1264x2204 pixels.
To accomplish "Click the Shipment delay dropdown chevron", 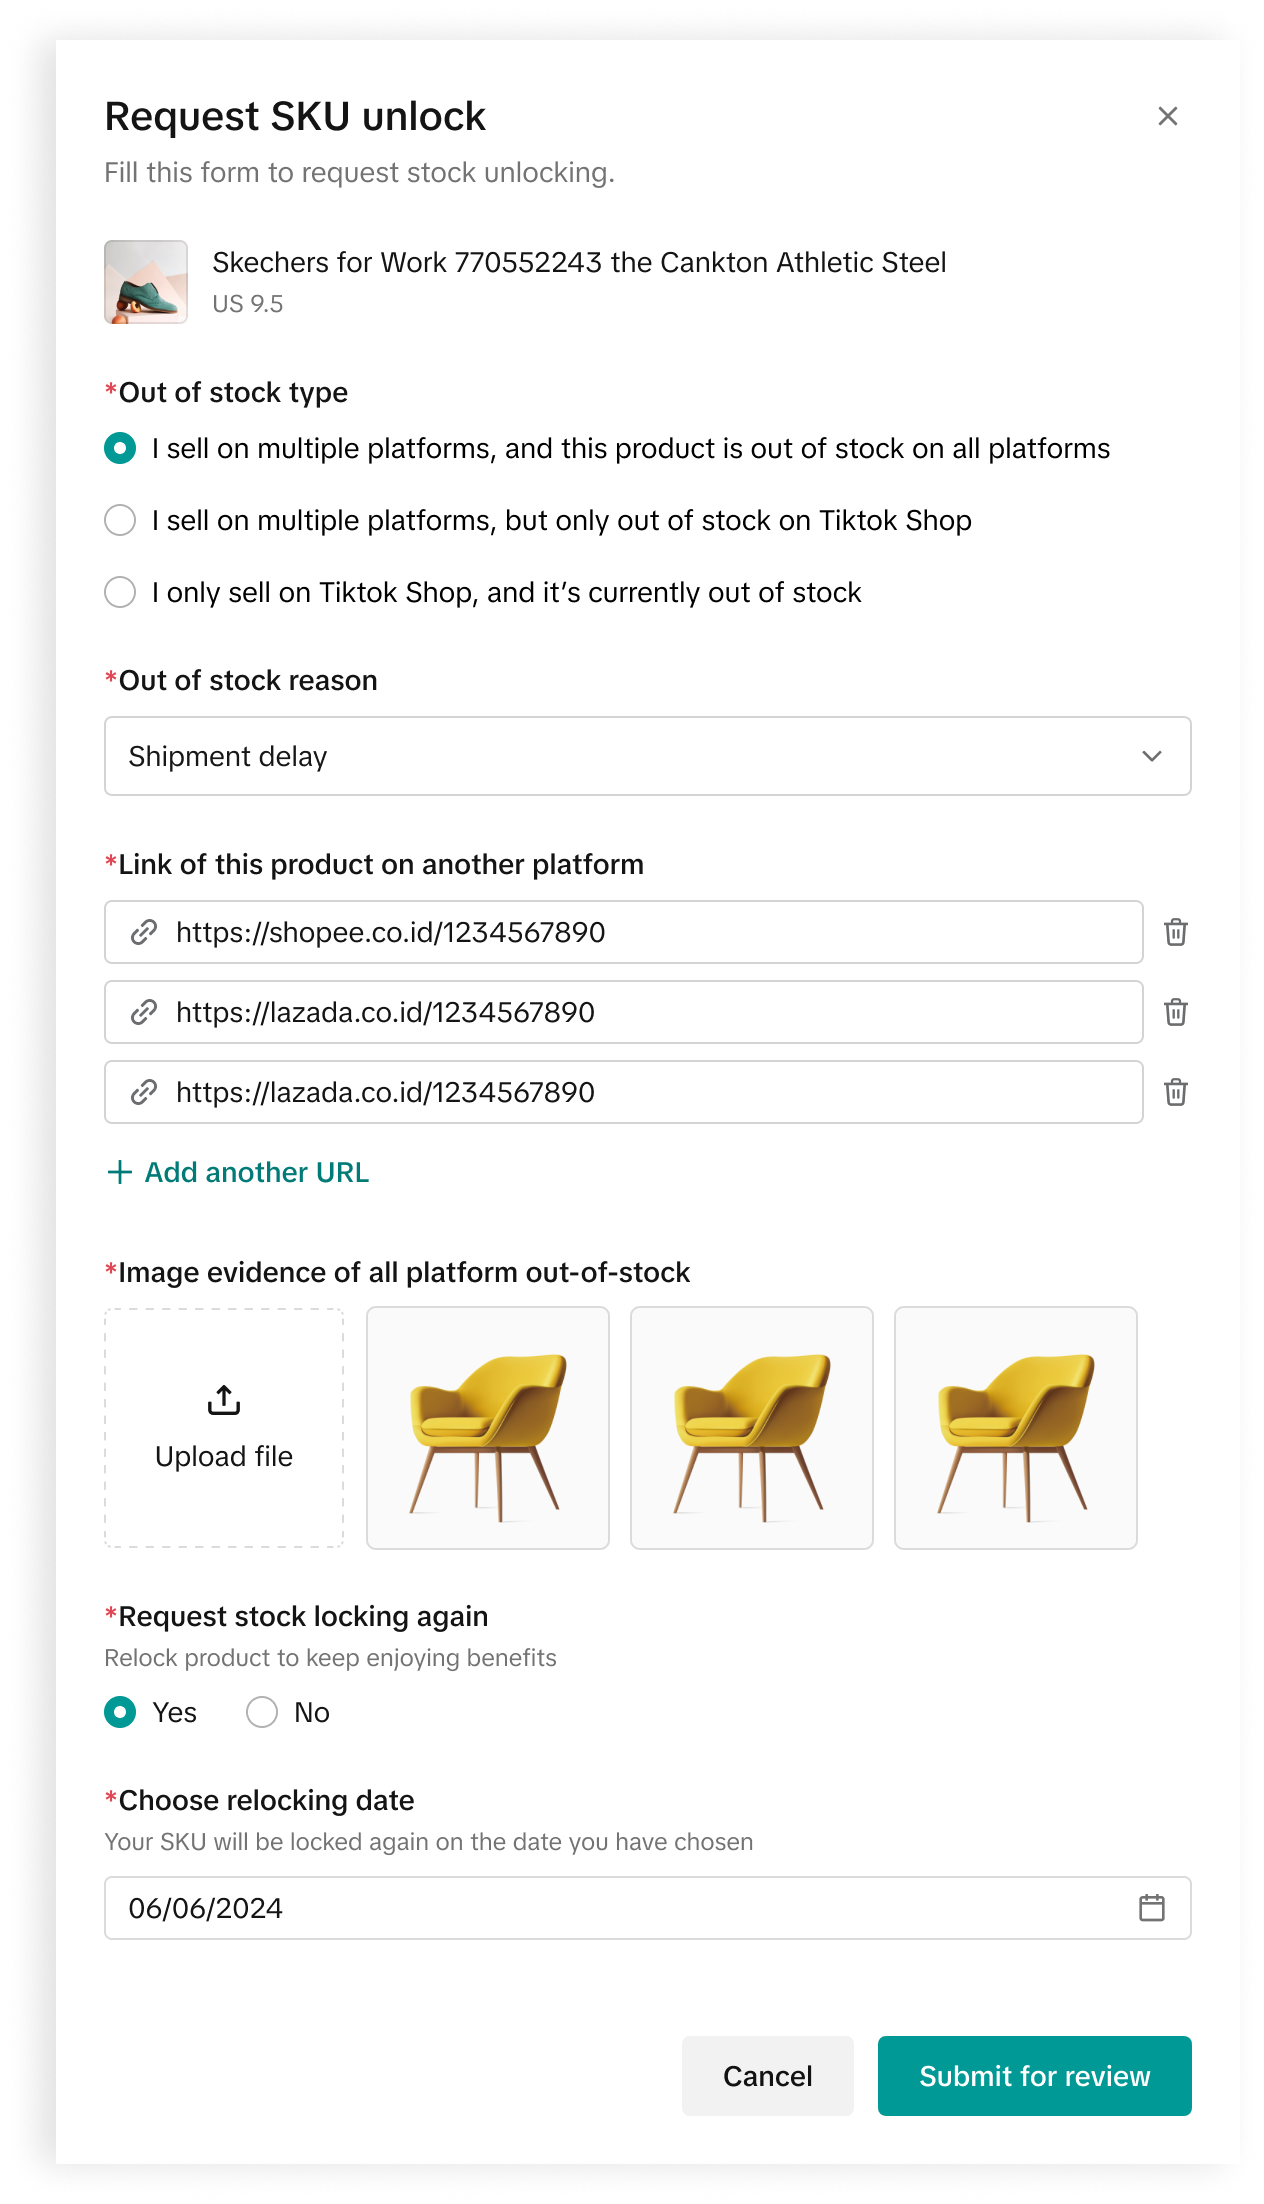I will pyautogui.click(x=1151, y=756).
